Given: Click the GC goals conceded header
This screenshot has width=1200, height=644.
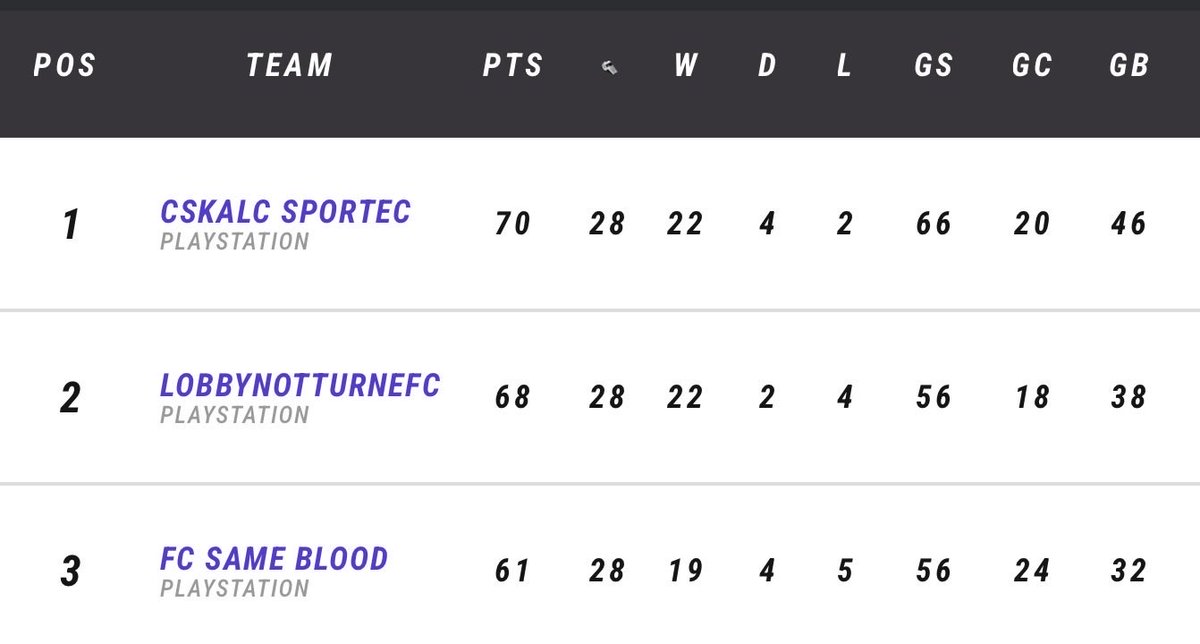Looking at the screenshot, I should 1032,66.
